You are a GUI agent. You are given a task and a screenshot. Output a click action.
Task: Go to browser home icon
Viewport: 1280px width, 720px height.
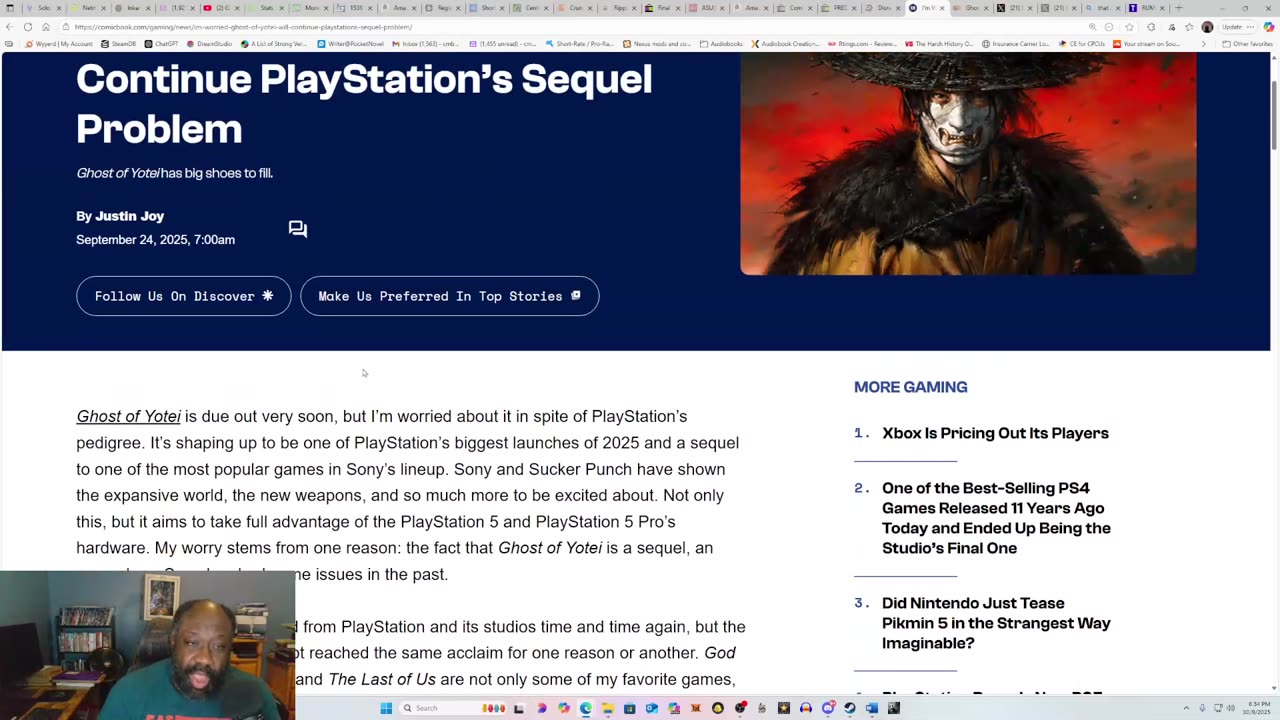(46, 27)
